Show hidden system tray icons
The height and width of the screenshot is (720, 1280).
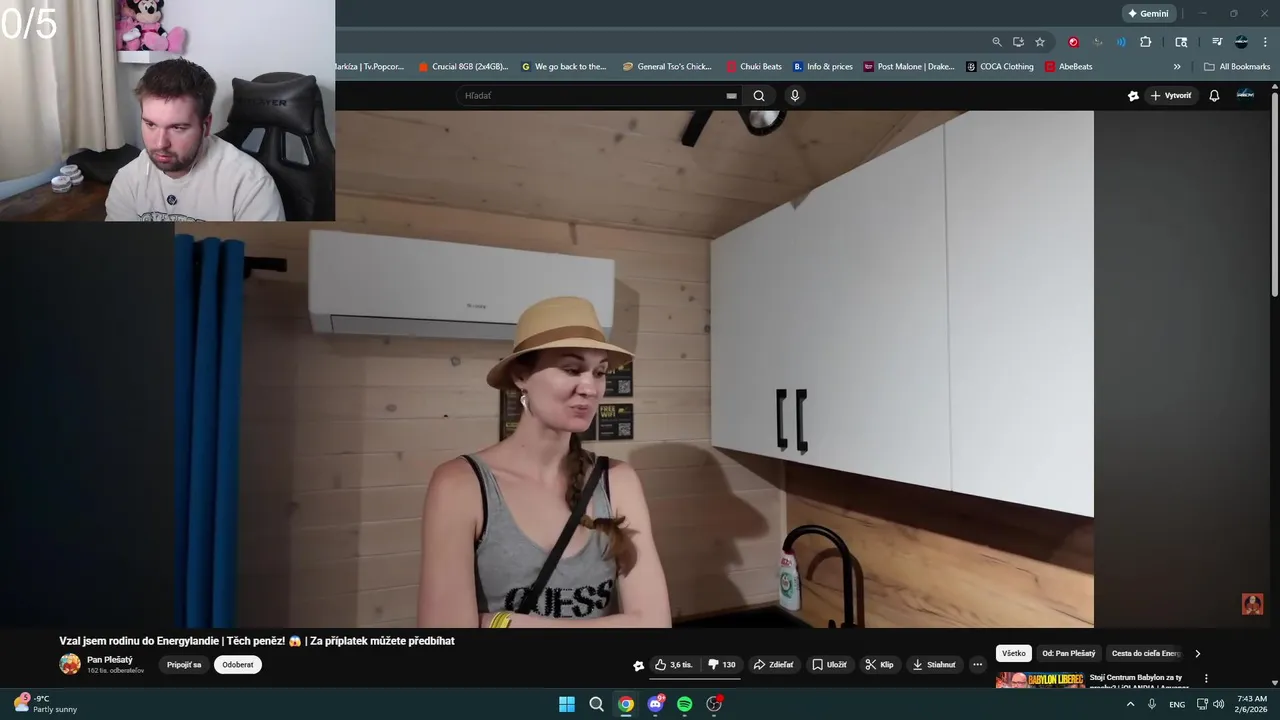1131,704
